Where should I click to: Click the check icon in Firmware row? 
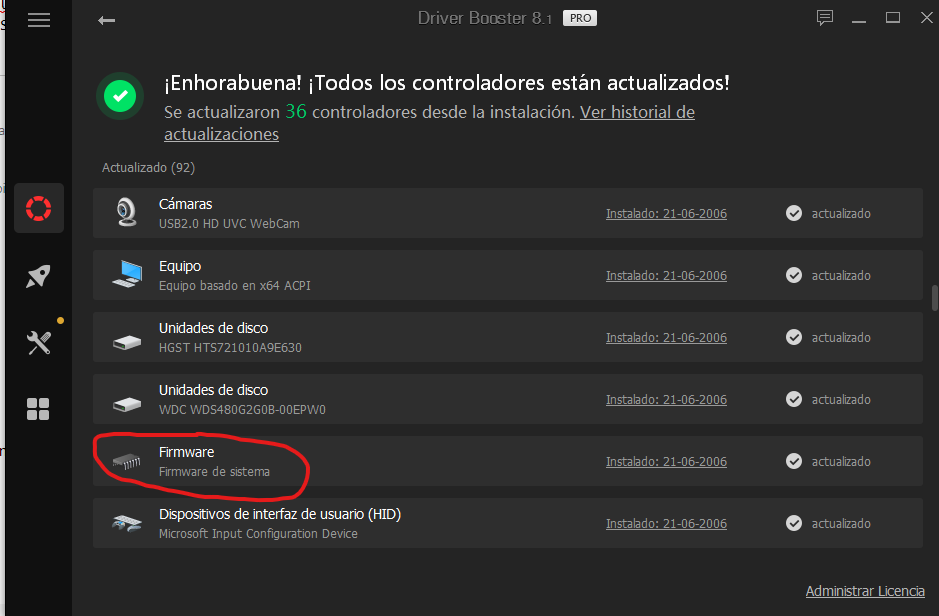(794, 461)
